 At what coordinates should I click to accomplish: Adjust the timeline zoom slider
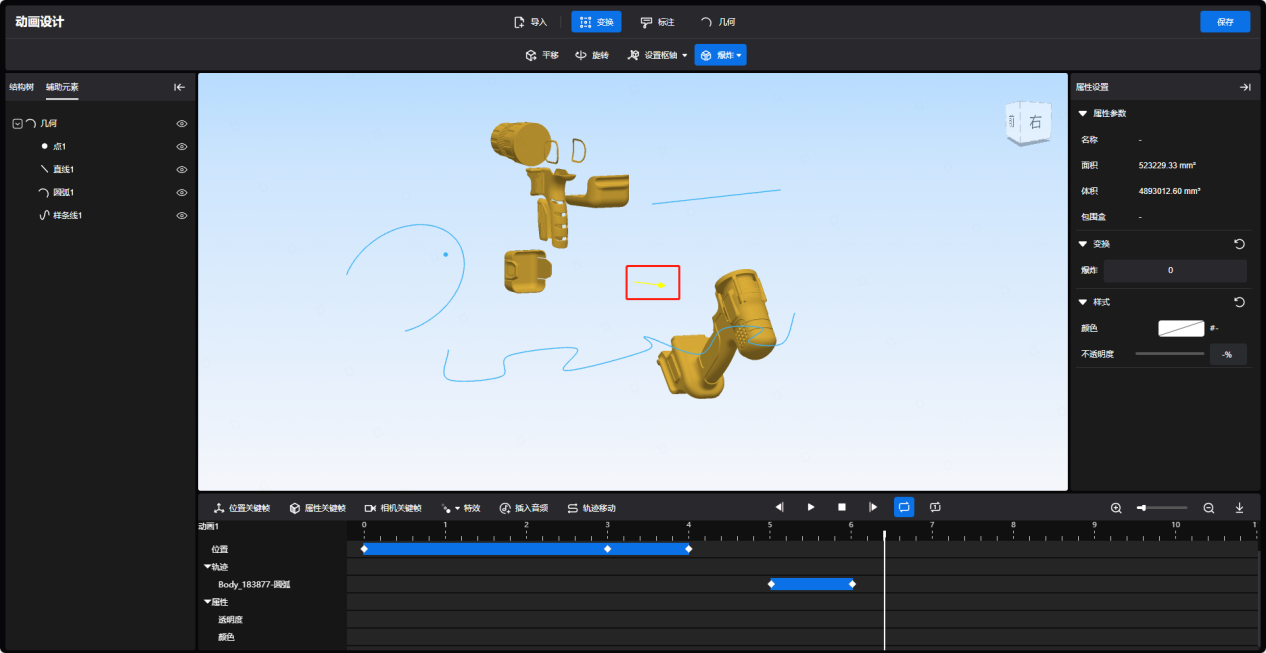point(1162,508)
